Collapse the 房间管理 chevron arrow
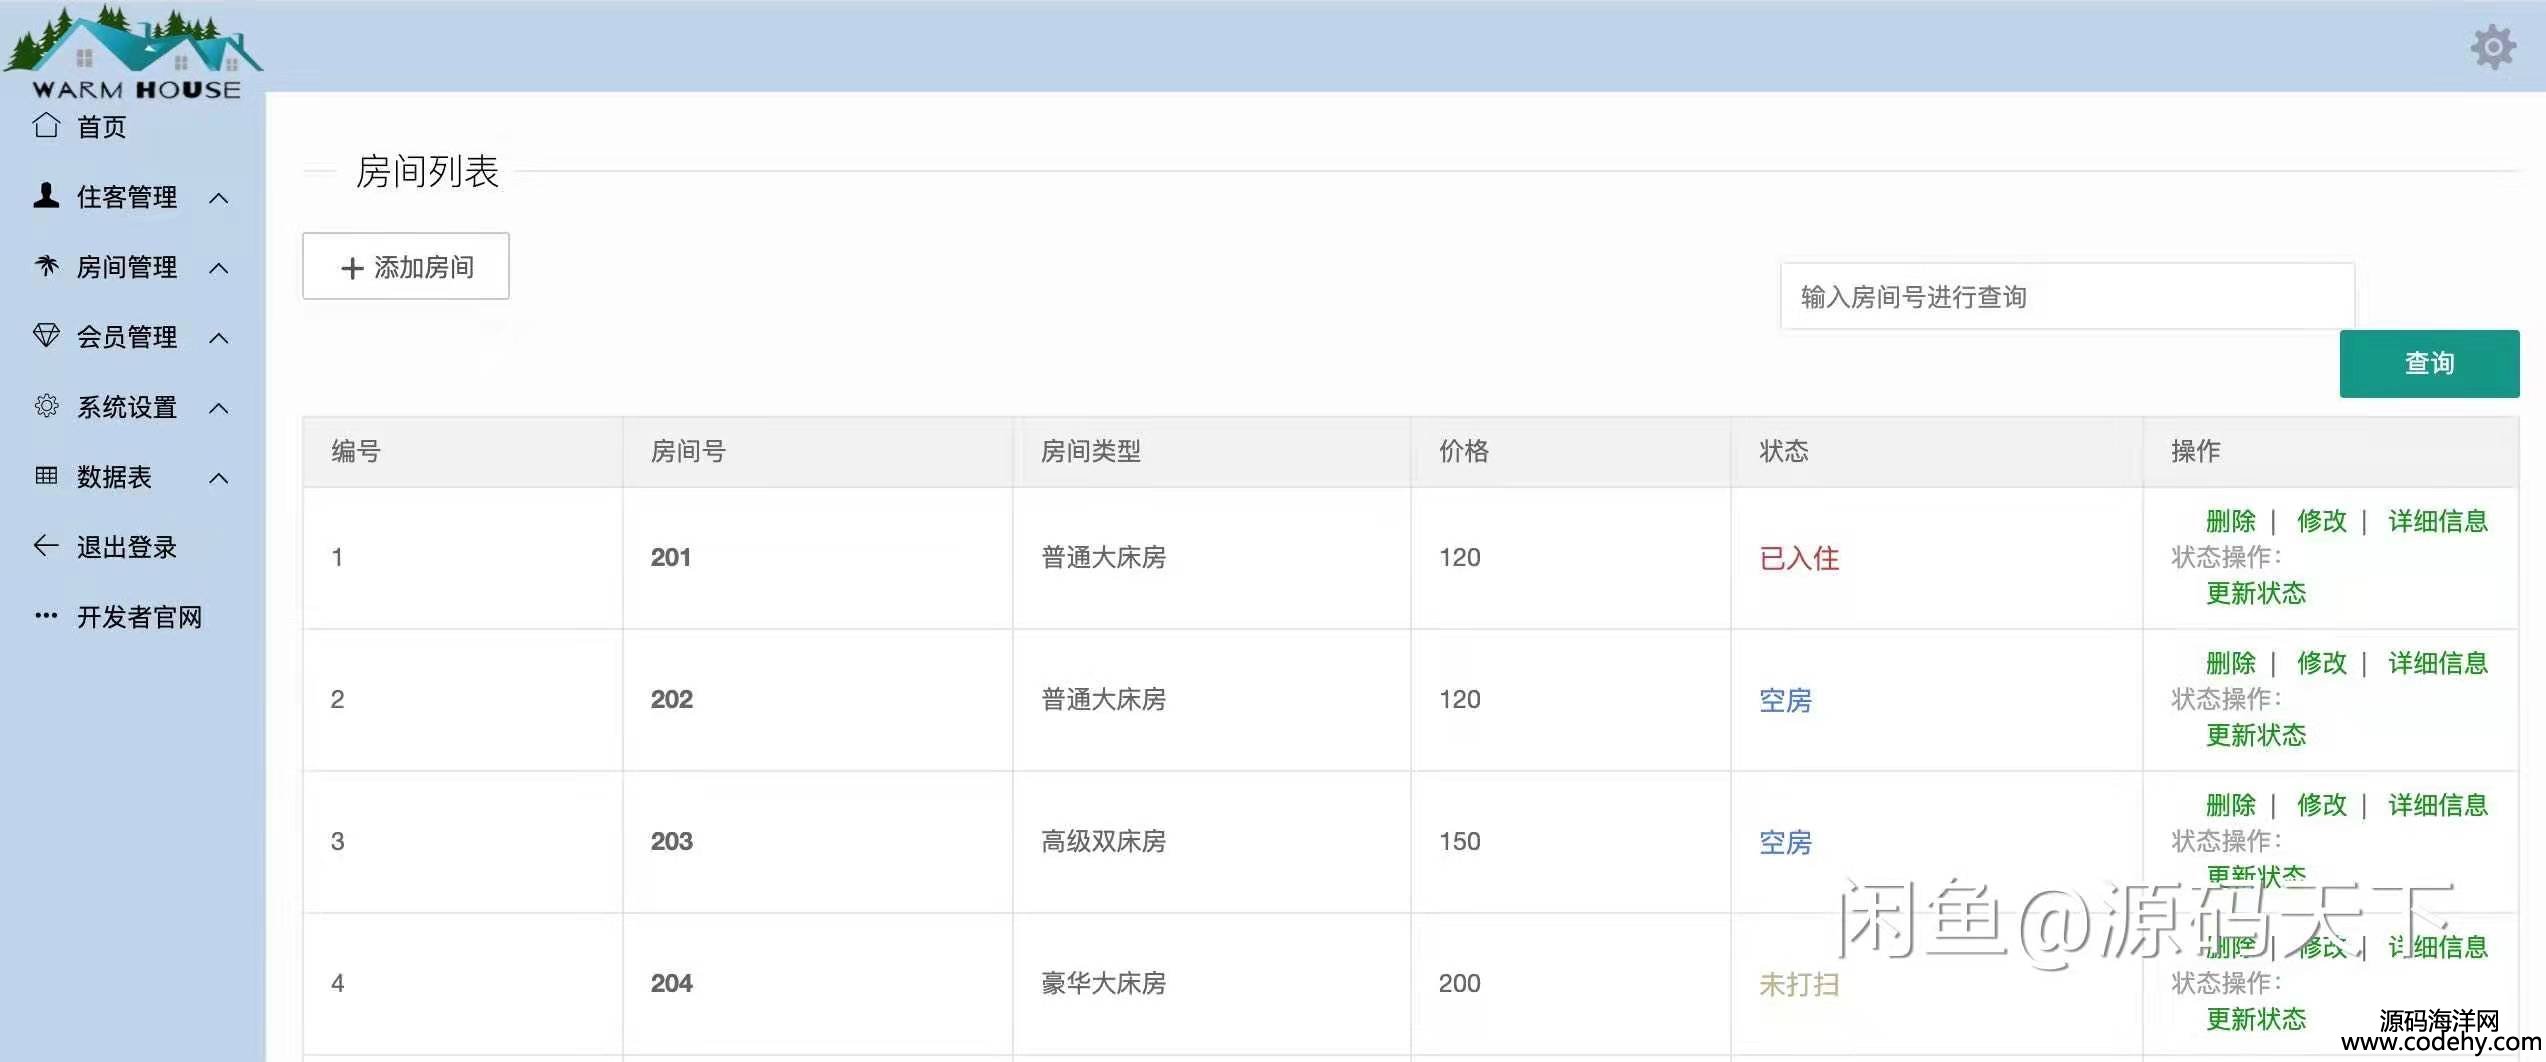 pyautogui.click(x=219, y=268)
